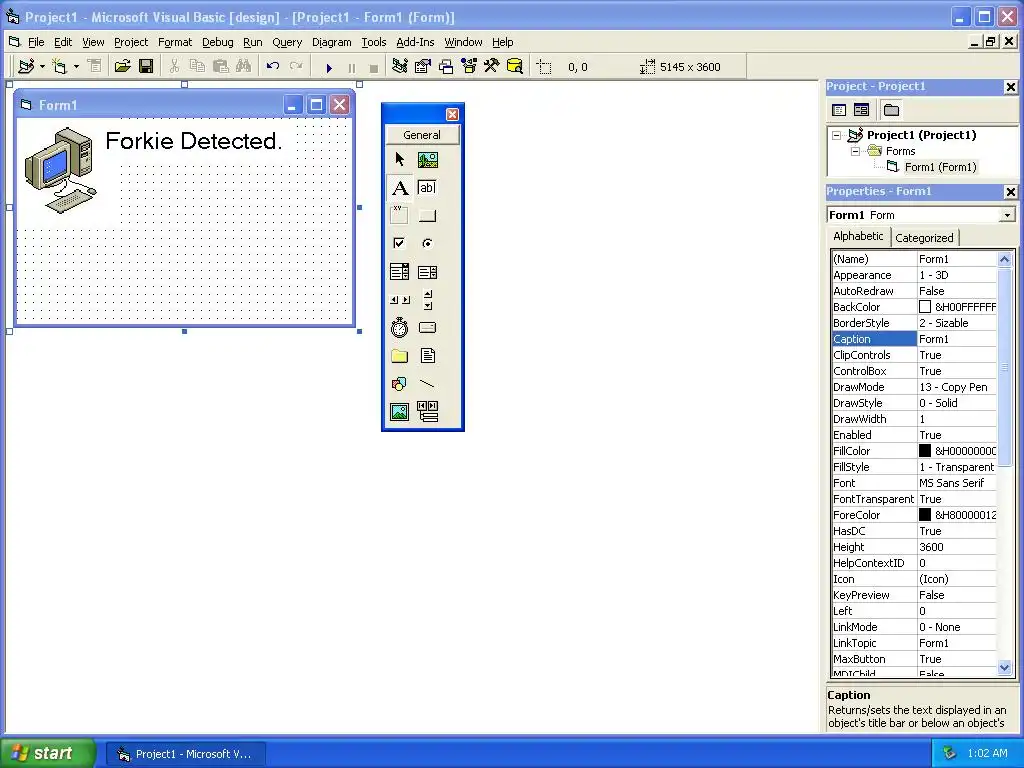Viewport: 1024px width, 768px height.
Task: Open the Properties Window from the toolbar icon
Action: tap(423, 66)
